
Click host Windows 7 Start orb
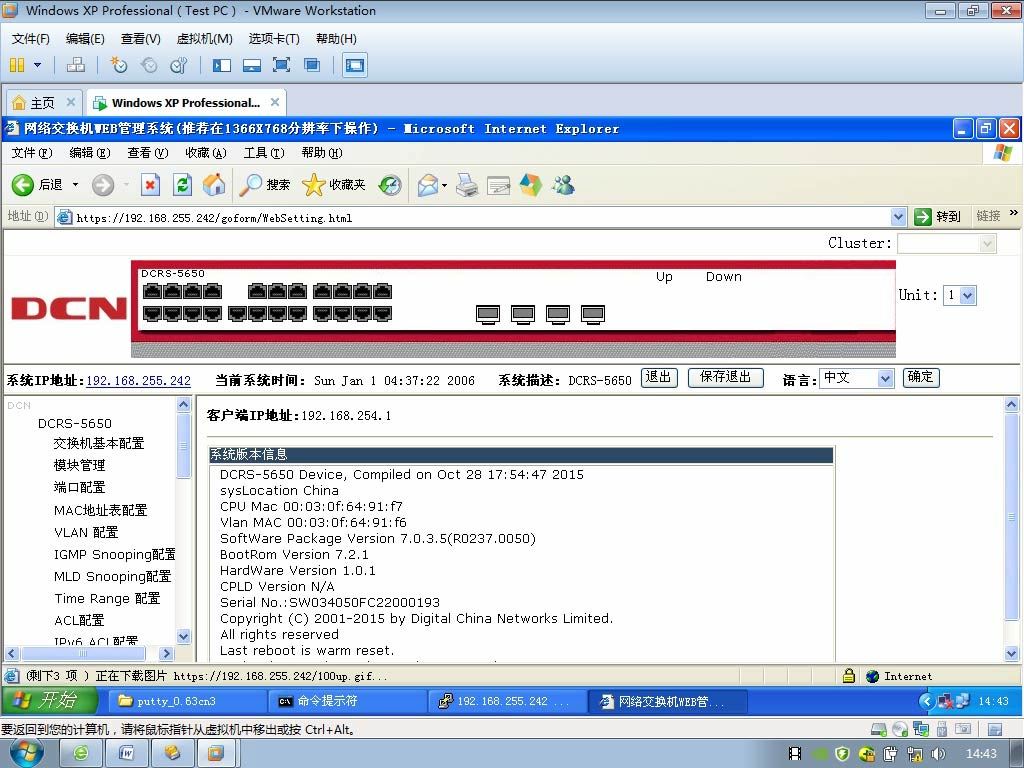coord(25,752)
